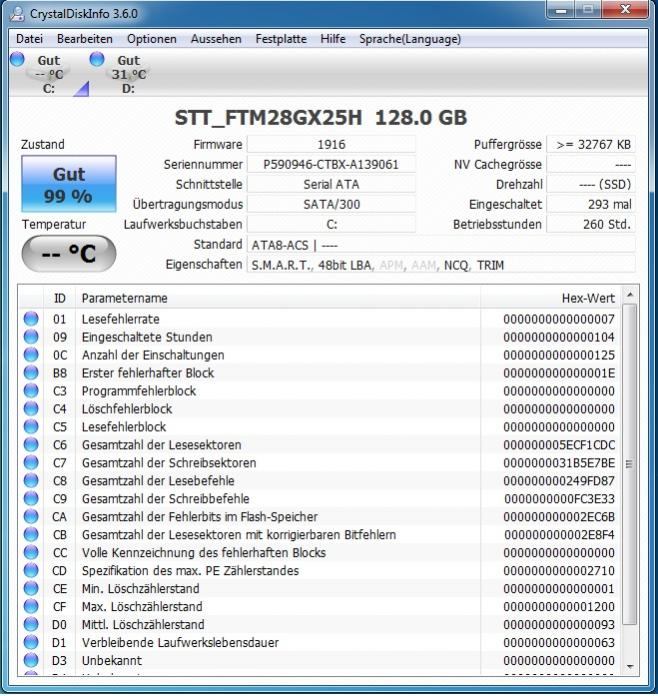Select the Gesamtzahl der Fehlerbits im Flash-Speicher text
This screenshot has width=658, height=696.
[200, 517]
